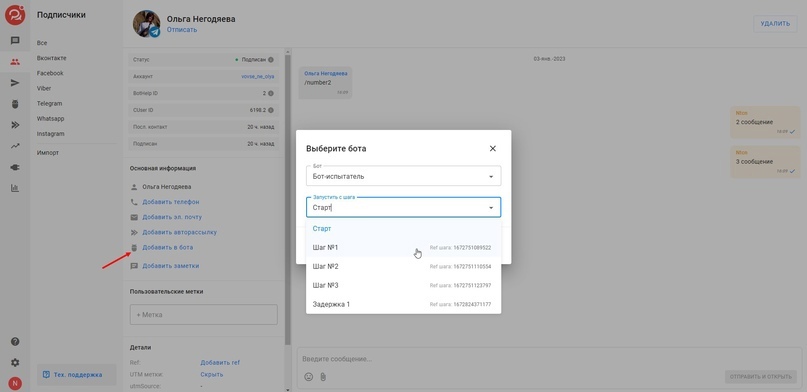The height and width of the screenshot is (392, 807).
Task: Expand the Запустить с шага dropdown arrow
Action: click(x=491, y=208)
